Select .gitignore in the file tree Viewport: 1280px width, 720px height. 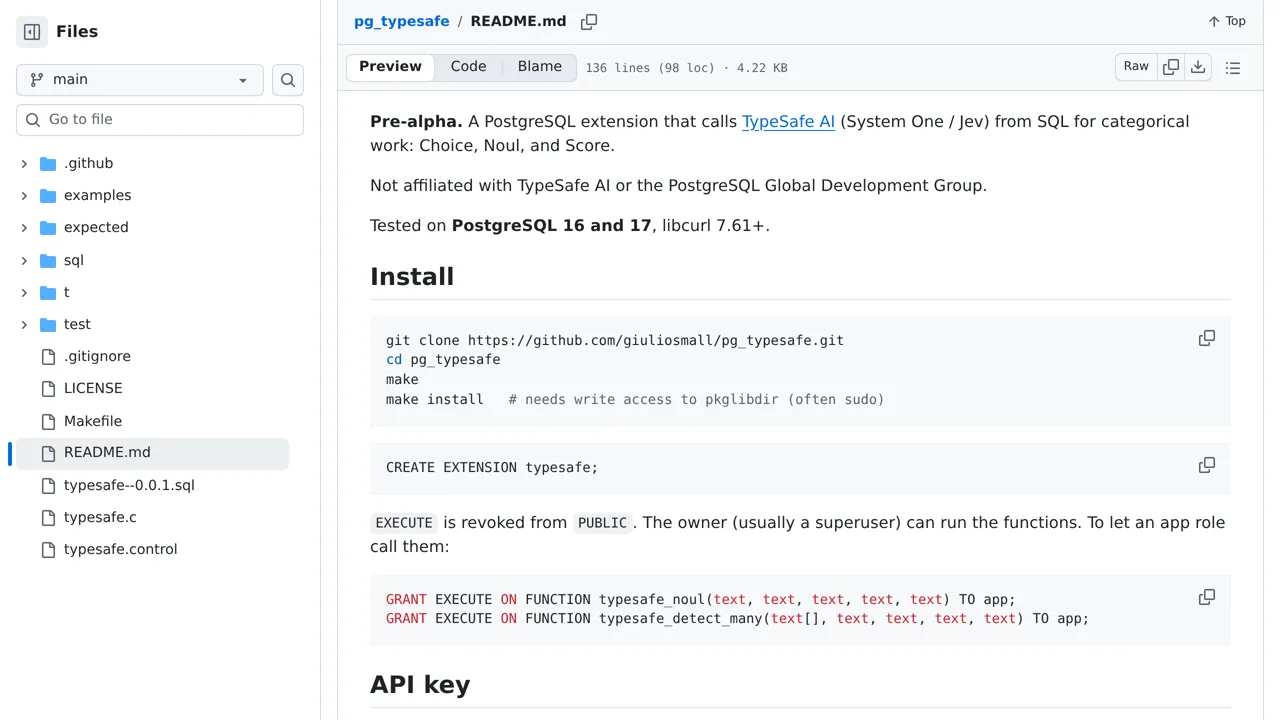[97, 356]
